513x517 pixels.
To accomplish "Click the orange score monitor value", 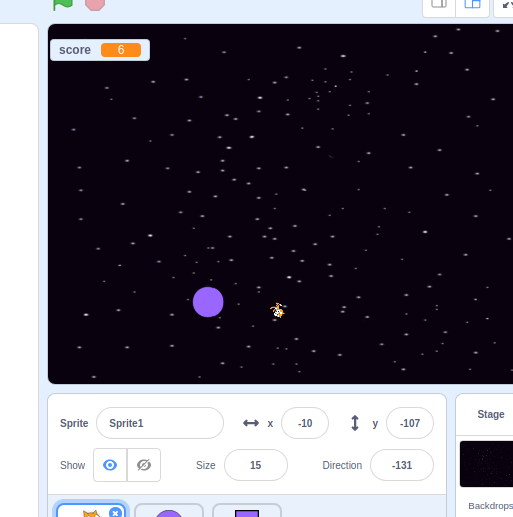I will tap(121, 50).
